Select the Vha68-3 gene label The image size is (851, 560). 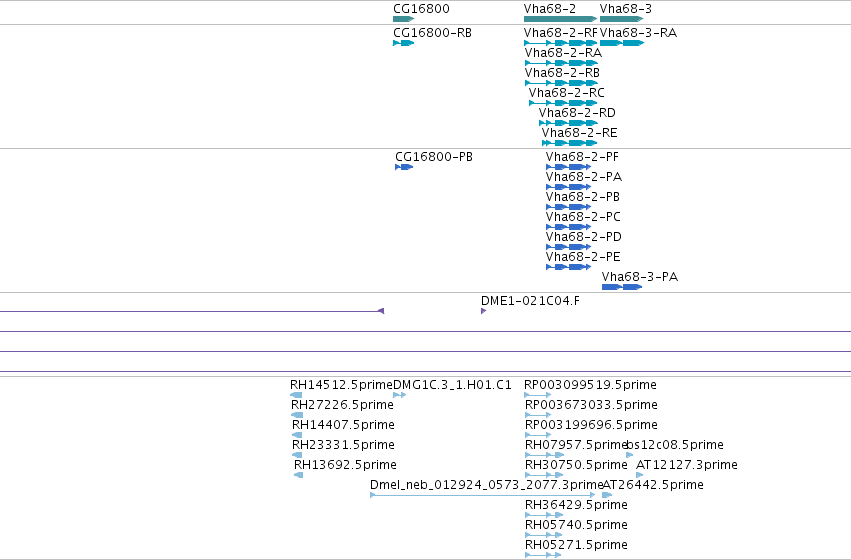pos(626,9)
